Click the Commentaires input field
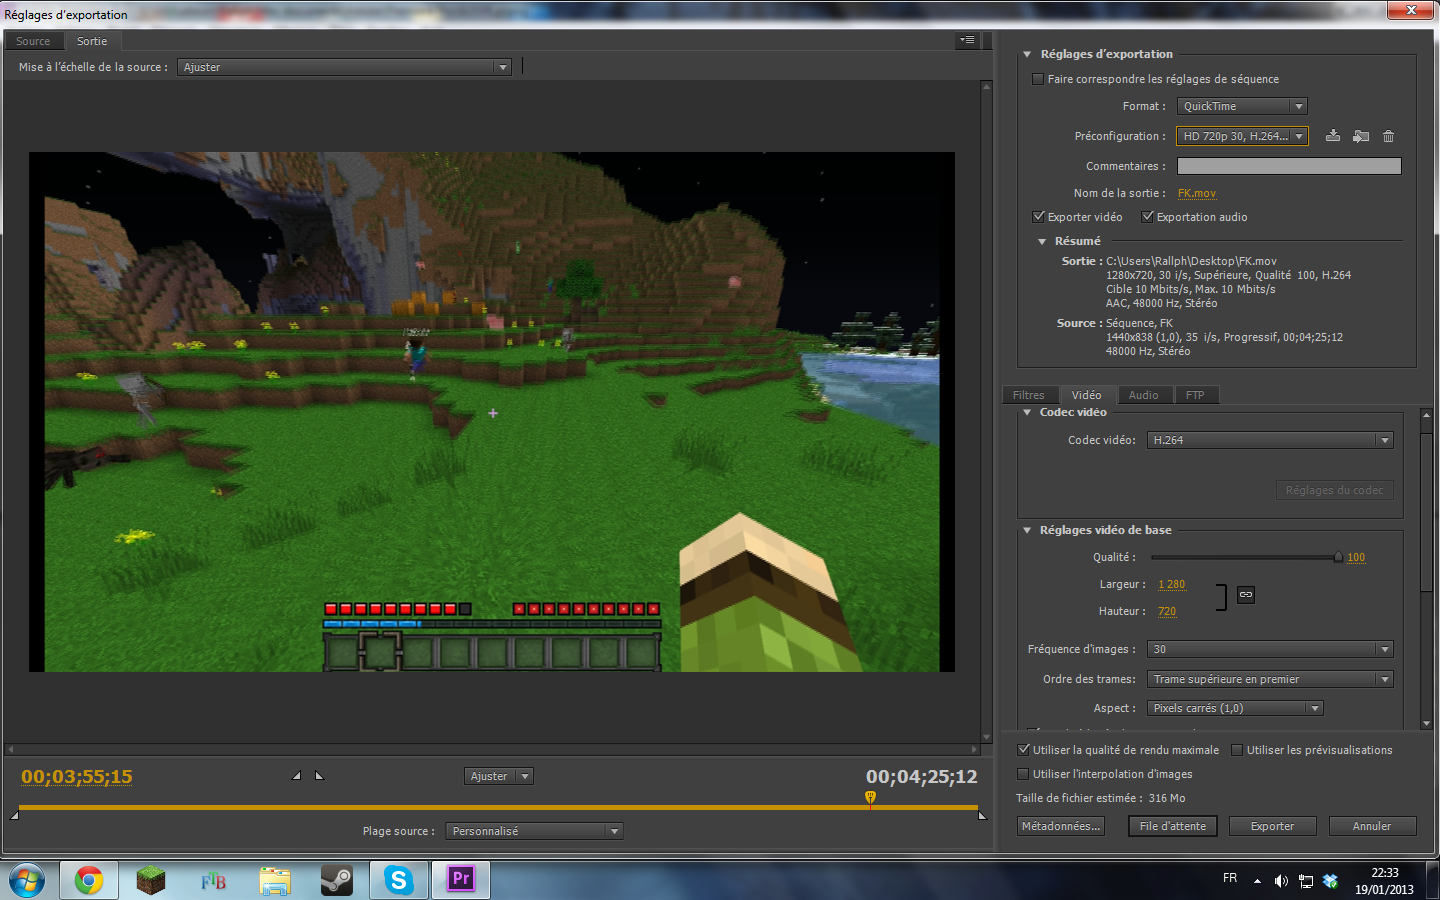This screenshot has height=900, width=1440. [1289, 166]
